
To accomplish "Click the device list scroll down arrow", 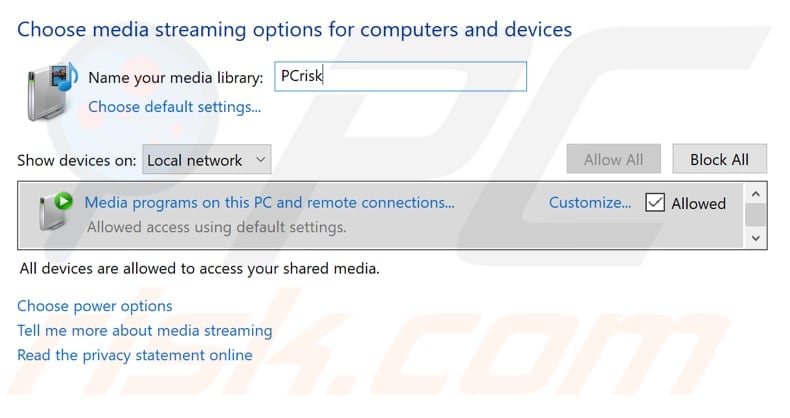I will pos(755,238).
